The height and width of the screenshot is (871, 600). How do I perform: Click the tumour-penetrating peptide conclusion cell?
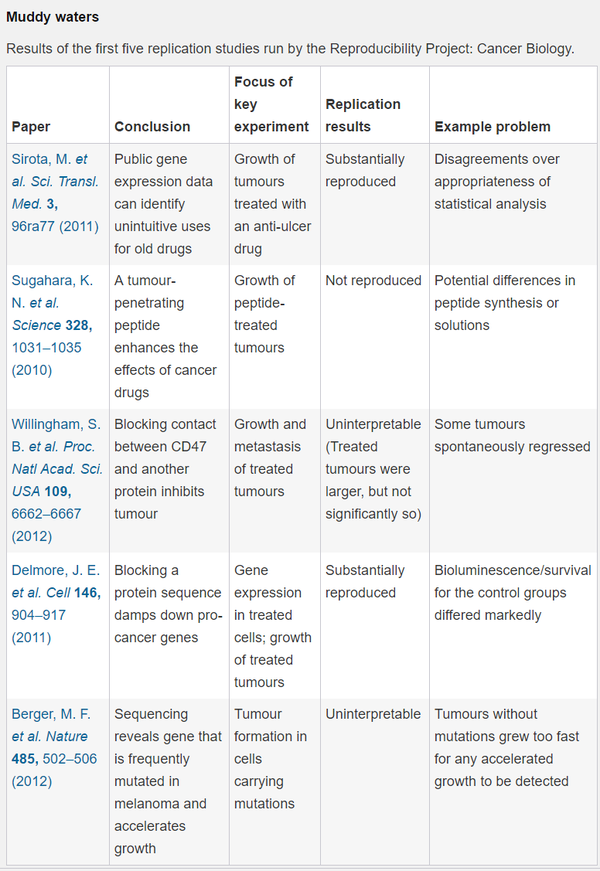coord(166,336)
